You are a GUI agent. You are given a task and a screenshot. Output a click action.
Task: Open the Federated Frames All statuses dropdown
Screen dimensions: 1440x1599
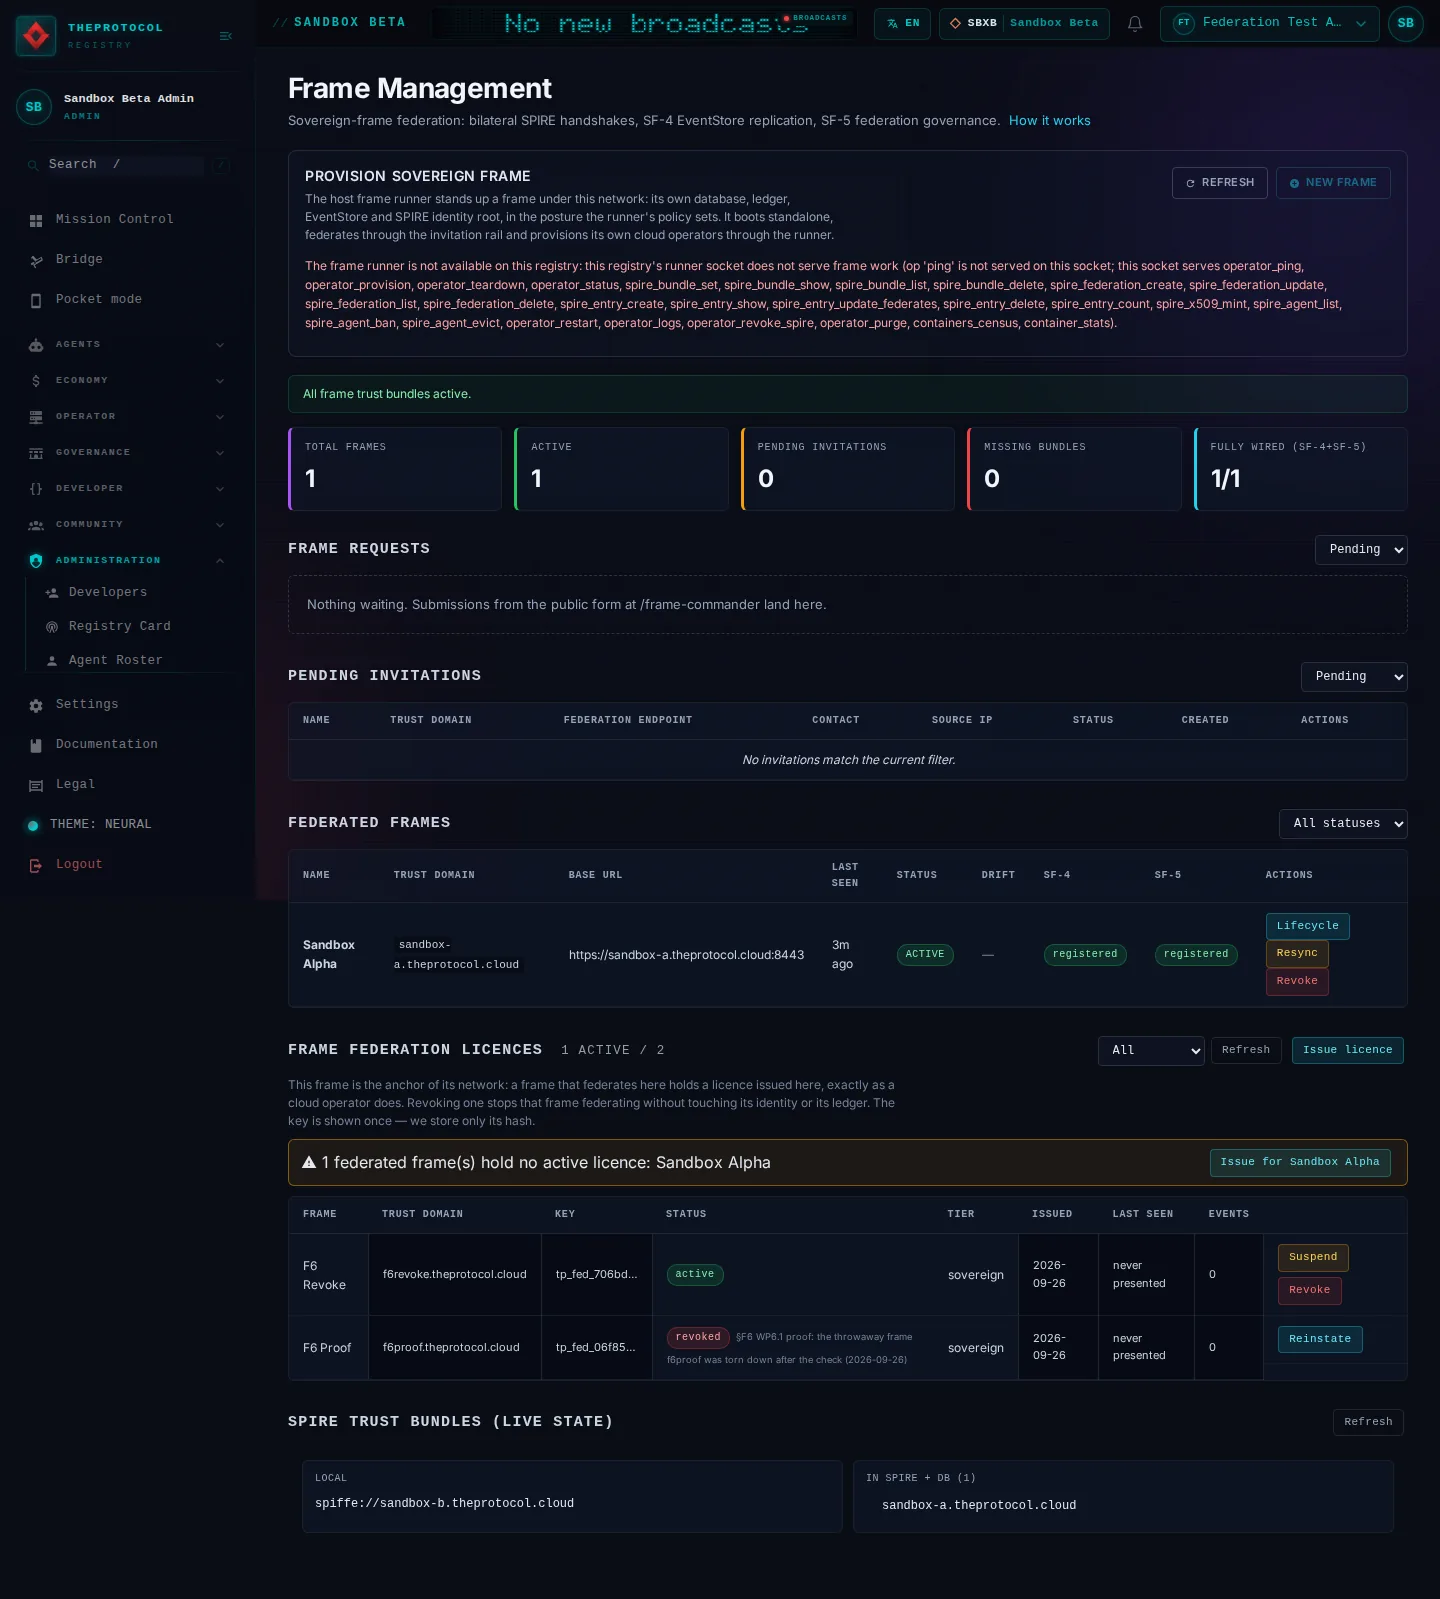(1343, 824)
